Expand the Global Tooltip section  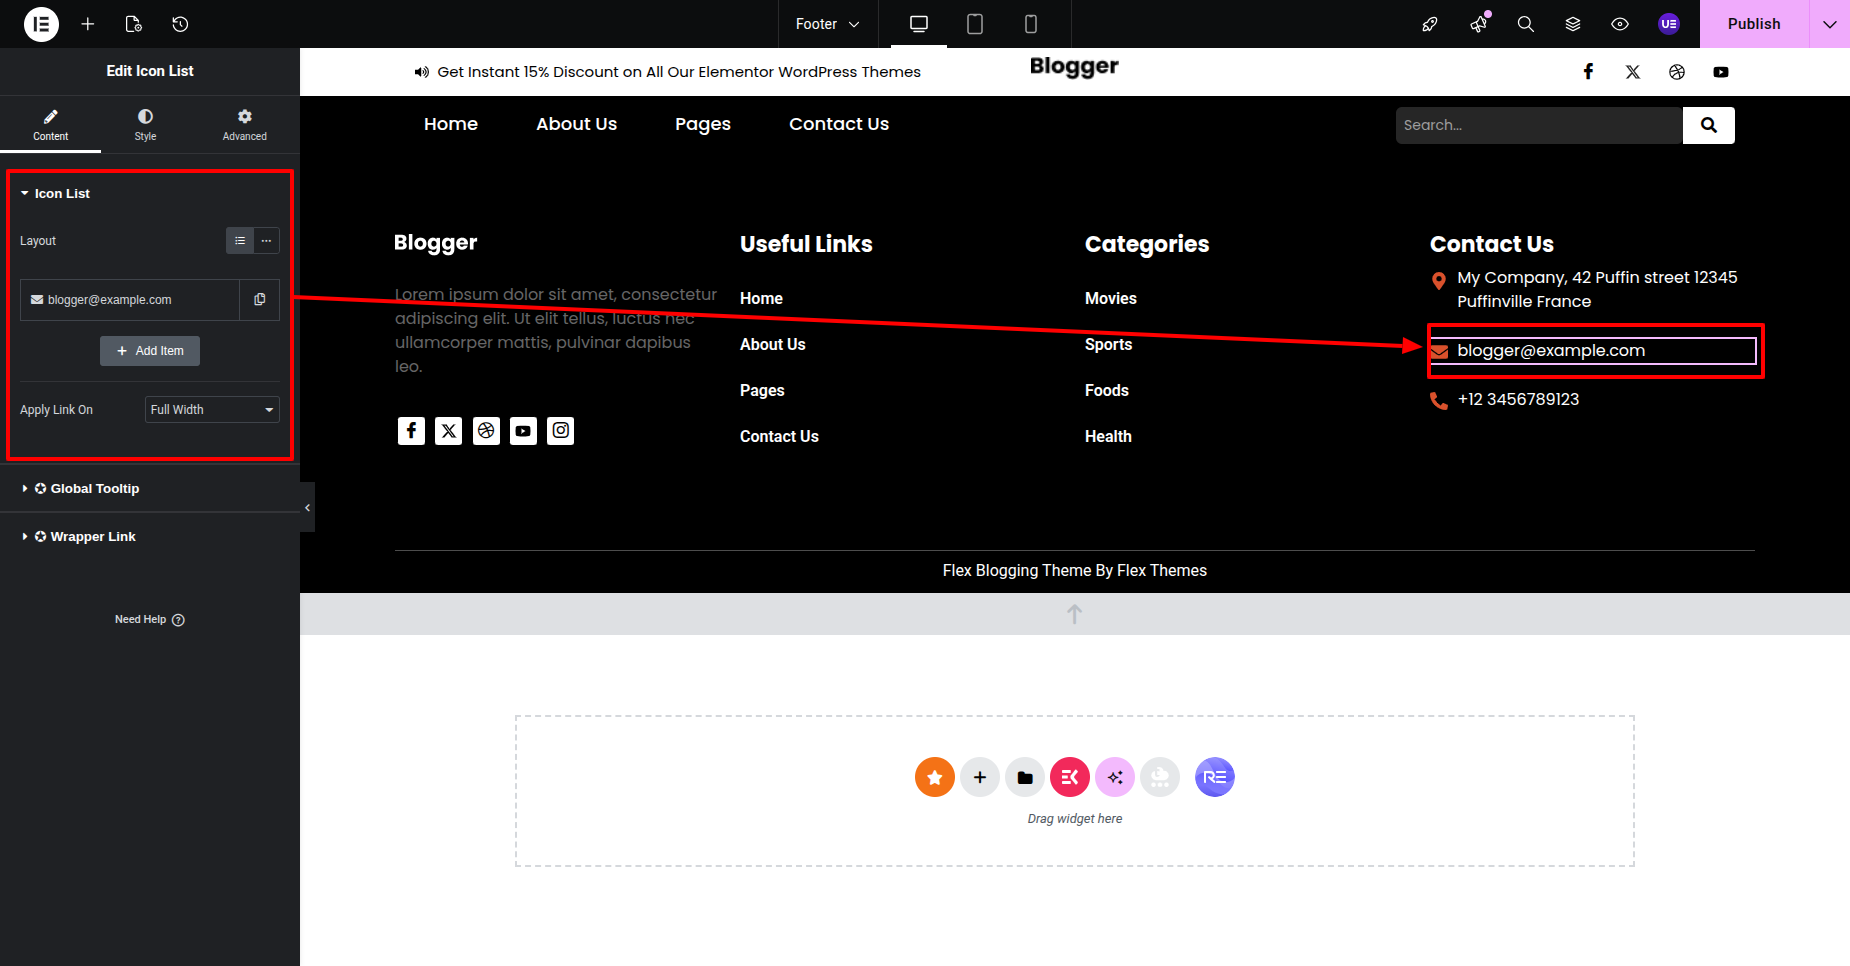pyautogui.click(x=95, y=489)
